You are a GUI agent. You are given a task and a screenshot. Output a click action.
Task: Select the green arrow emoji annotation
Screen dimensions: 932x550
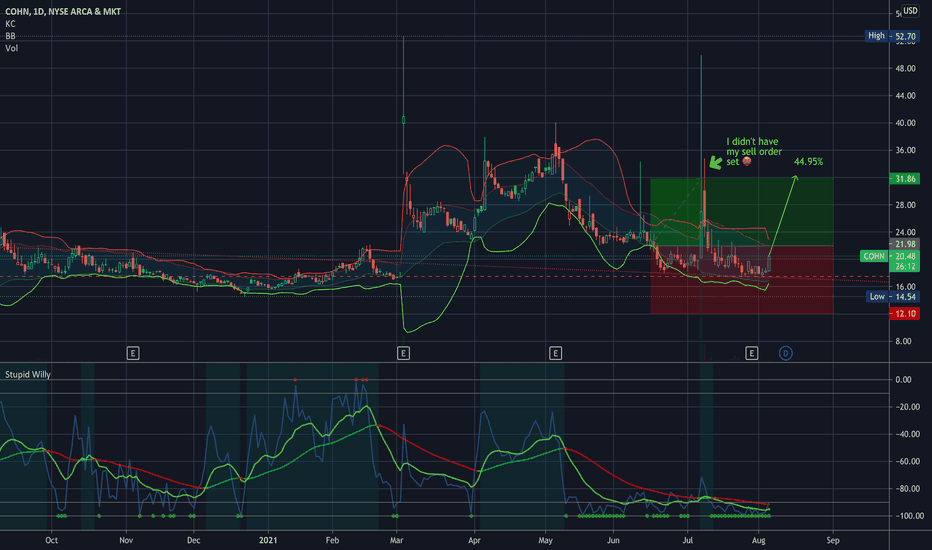click(x=715, y=162)
